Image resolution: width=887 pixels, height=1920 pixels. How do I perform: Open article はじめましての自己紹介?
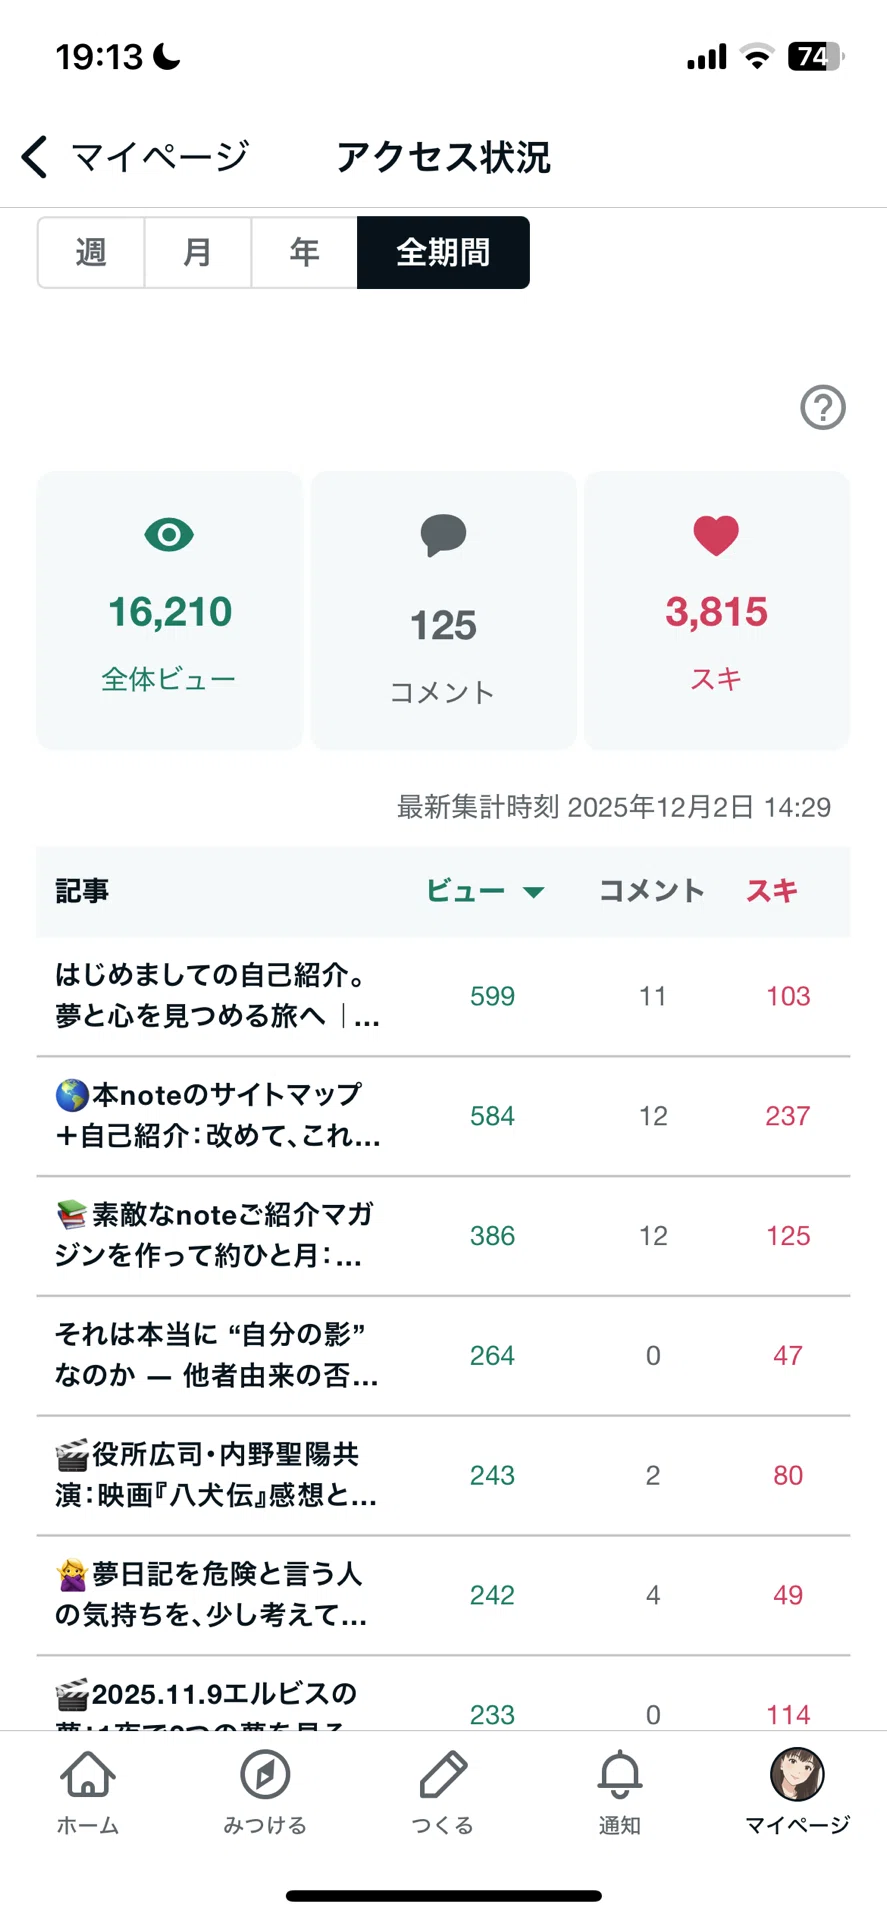pyautogui.click(x=443, y=996)
